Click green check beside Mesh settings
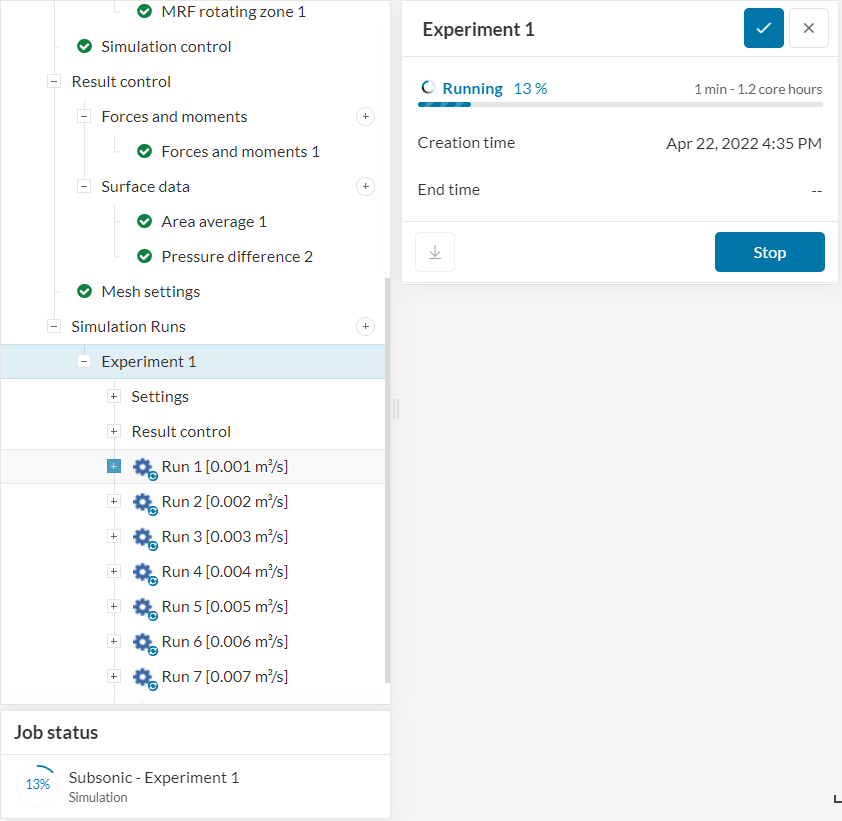Image resolution: width=842 pixels, height=821 pixels. coord(85,292)
